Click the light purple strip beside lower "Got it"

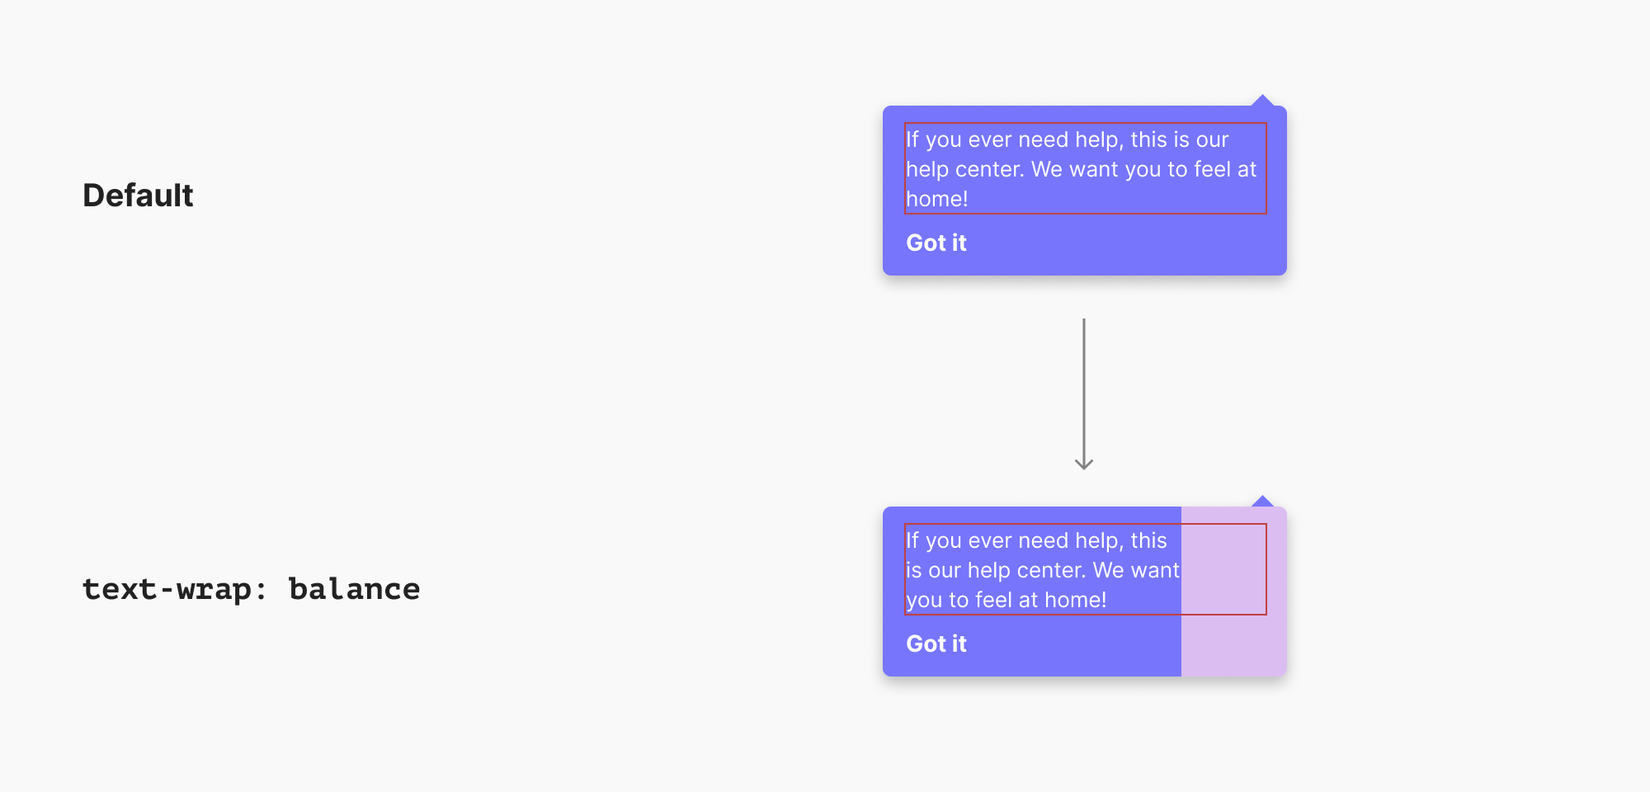(x=1232, y=645)
